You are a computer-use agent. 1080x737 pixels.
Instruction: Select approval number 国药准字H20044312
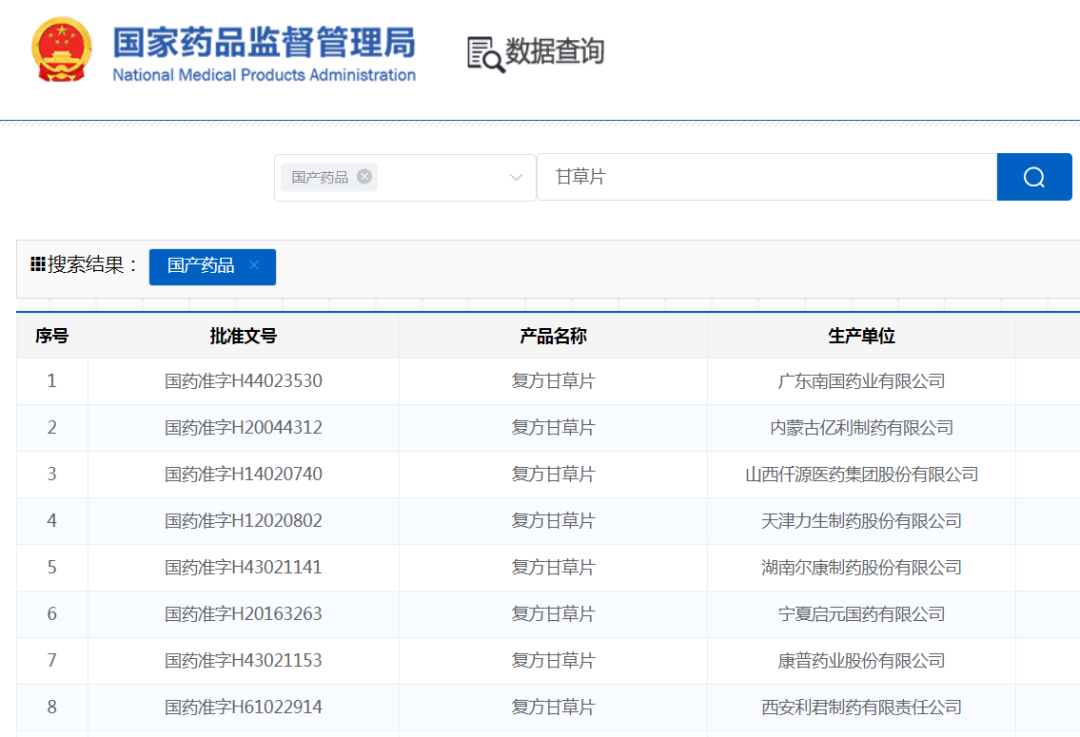pos(243,428)
